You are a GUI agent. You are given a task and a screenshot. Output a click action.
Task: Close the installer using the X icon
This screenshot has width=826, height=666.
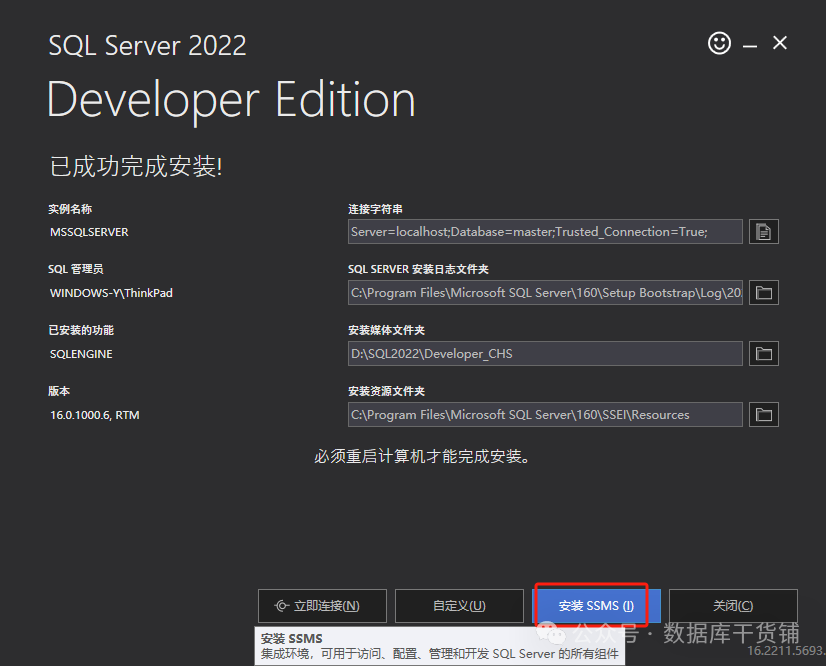[780, 43]
